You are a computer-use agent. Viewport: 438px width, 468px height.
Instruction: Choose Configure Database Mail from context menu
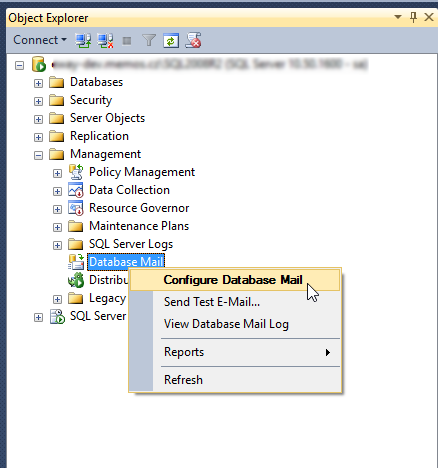coord(235,280)
